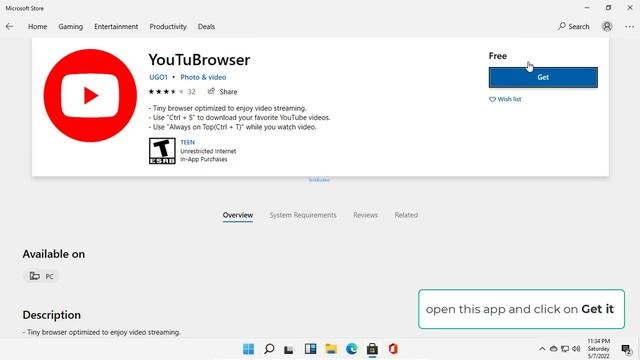The height and width of the screenshot is (360, 640).
Task: Open Task View on the taskbar
Action: pyautogui.click(x=289, y=349)
